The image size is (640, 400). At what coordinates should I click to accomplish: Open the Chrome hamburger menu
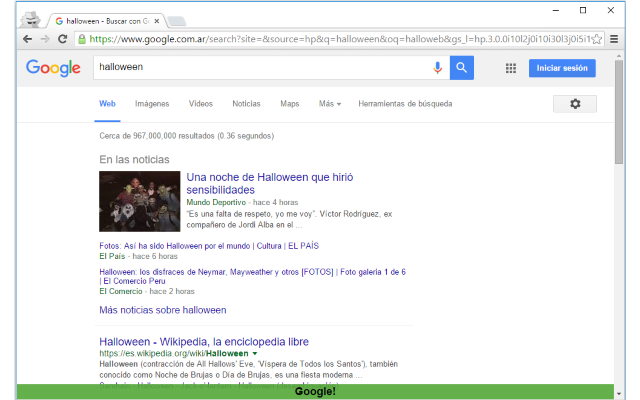point(614,39)
